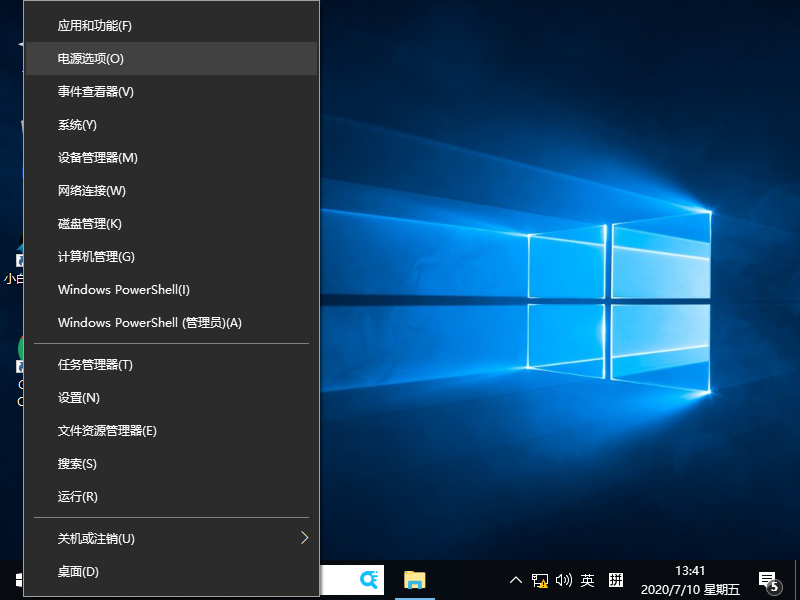Click the network status icon in the tray
Image resolution: width=800 pixels, height=600 pixels.
tap(540, 579)
